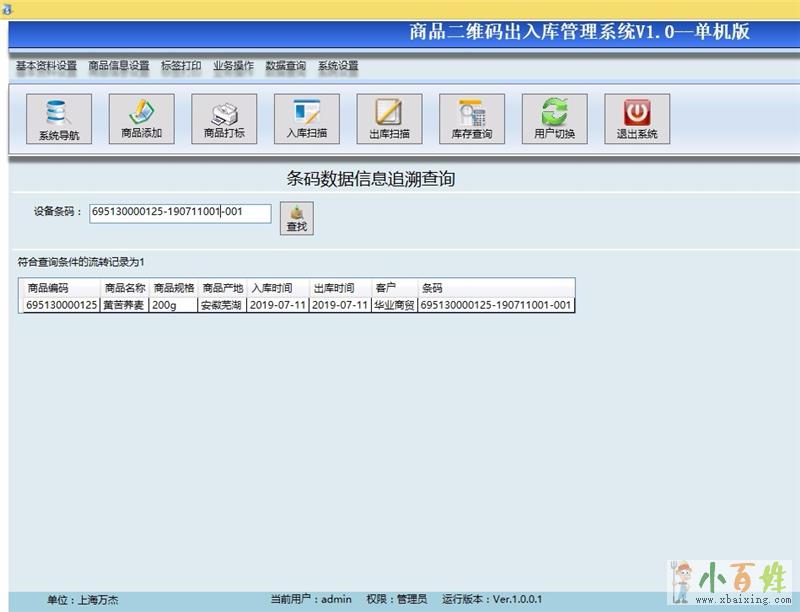Image resolution: width=800 pixels, height=612 pixels.
Task: Open the 数据查询 menu
Action: coord(286,66)
